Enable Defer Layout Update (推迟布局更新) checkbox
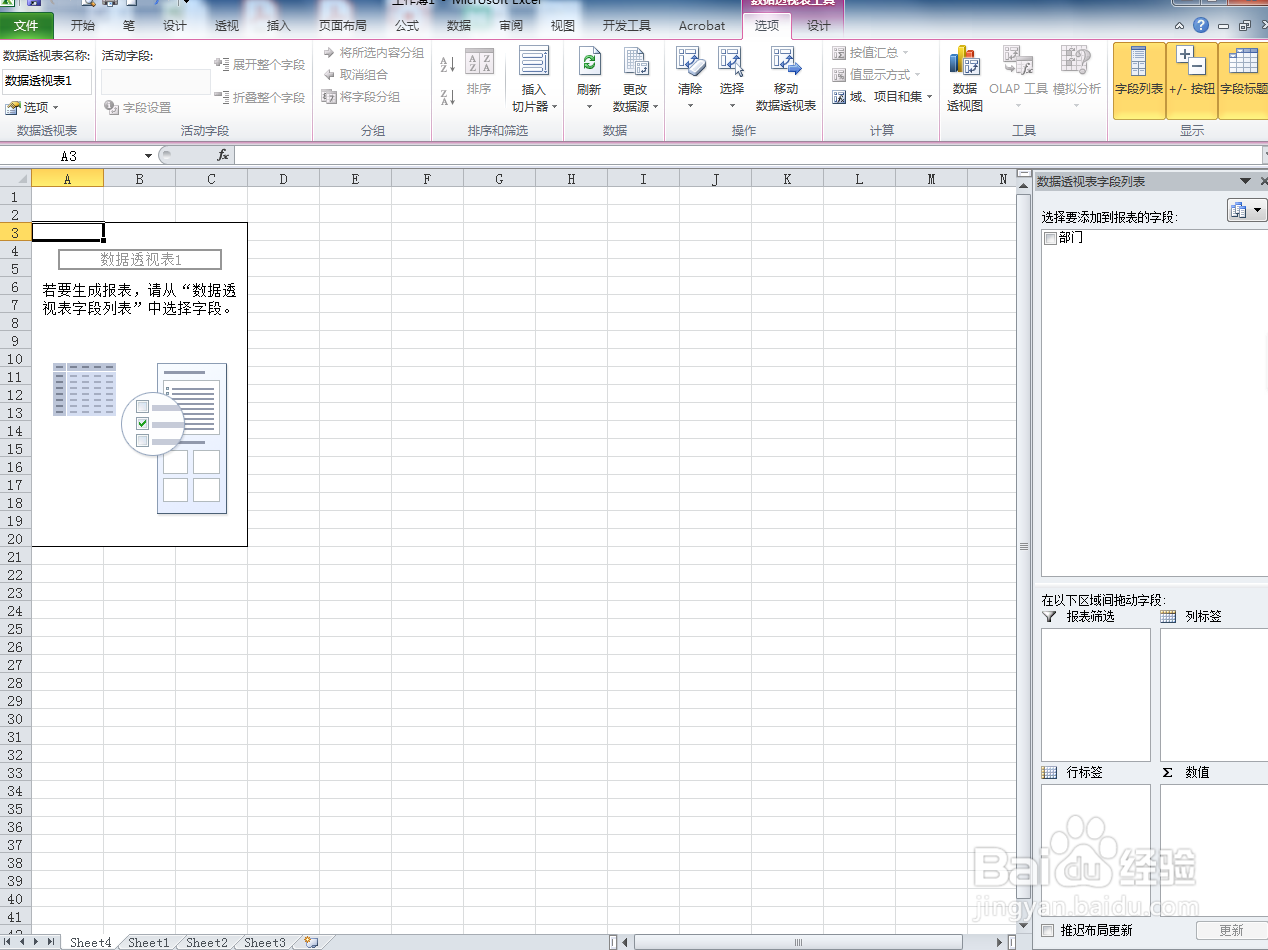Image resolution: width=1268 pixels, height=950 pixels. [1048, 931]
